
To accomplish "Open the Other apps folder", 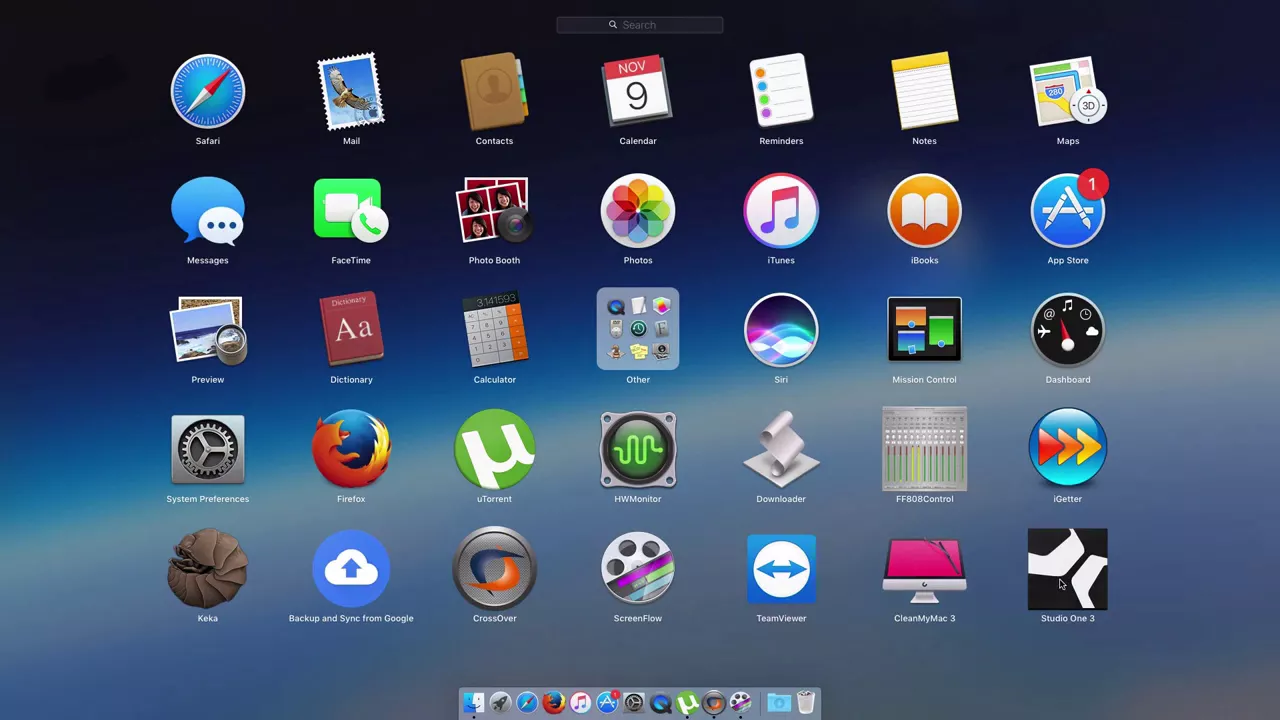I will point(637,330).
